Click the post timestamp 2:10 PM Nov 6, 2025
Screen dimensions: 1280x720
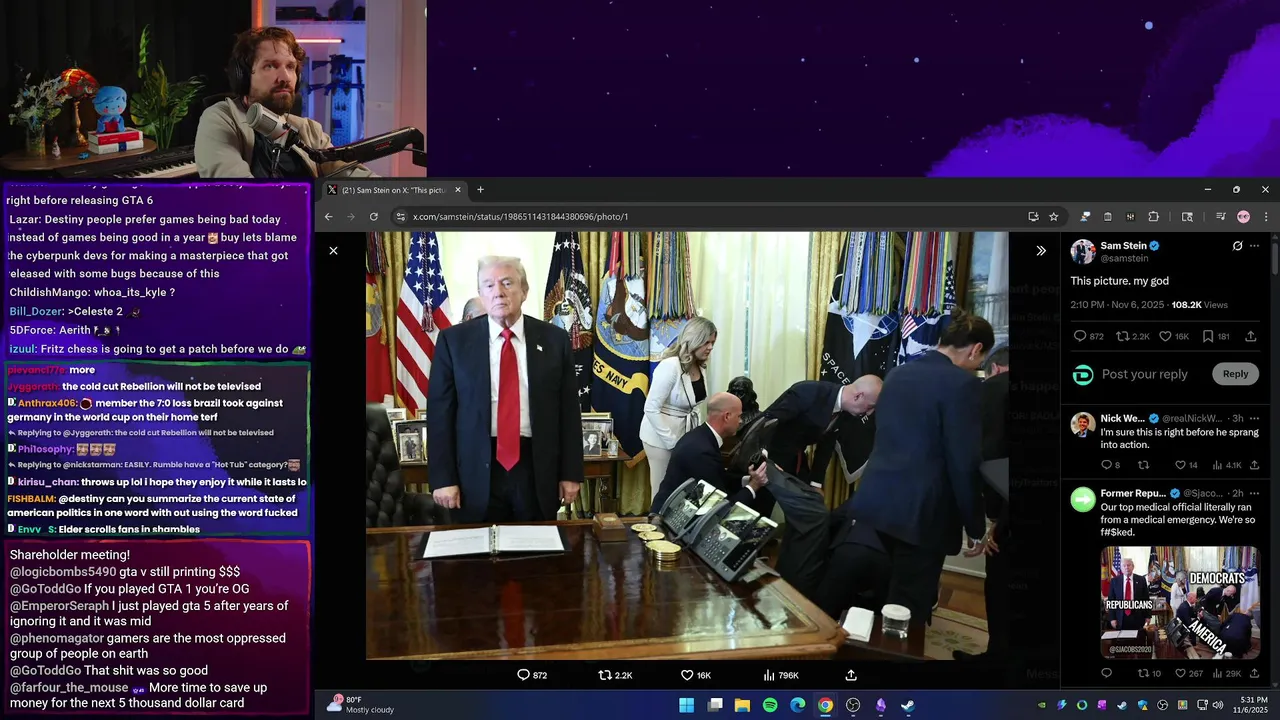point(1118,305)
